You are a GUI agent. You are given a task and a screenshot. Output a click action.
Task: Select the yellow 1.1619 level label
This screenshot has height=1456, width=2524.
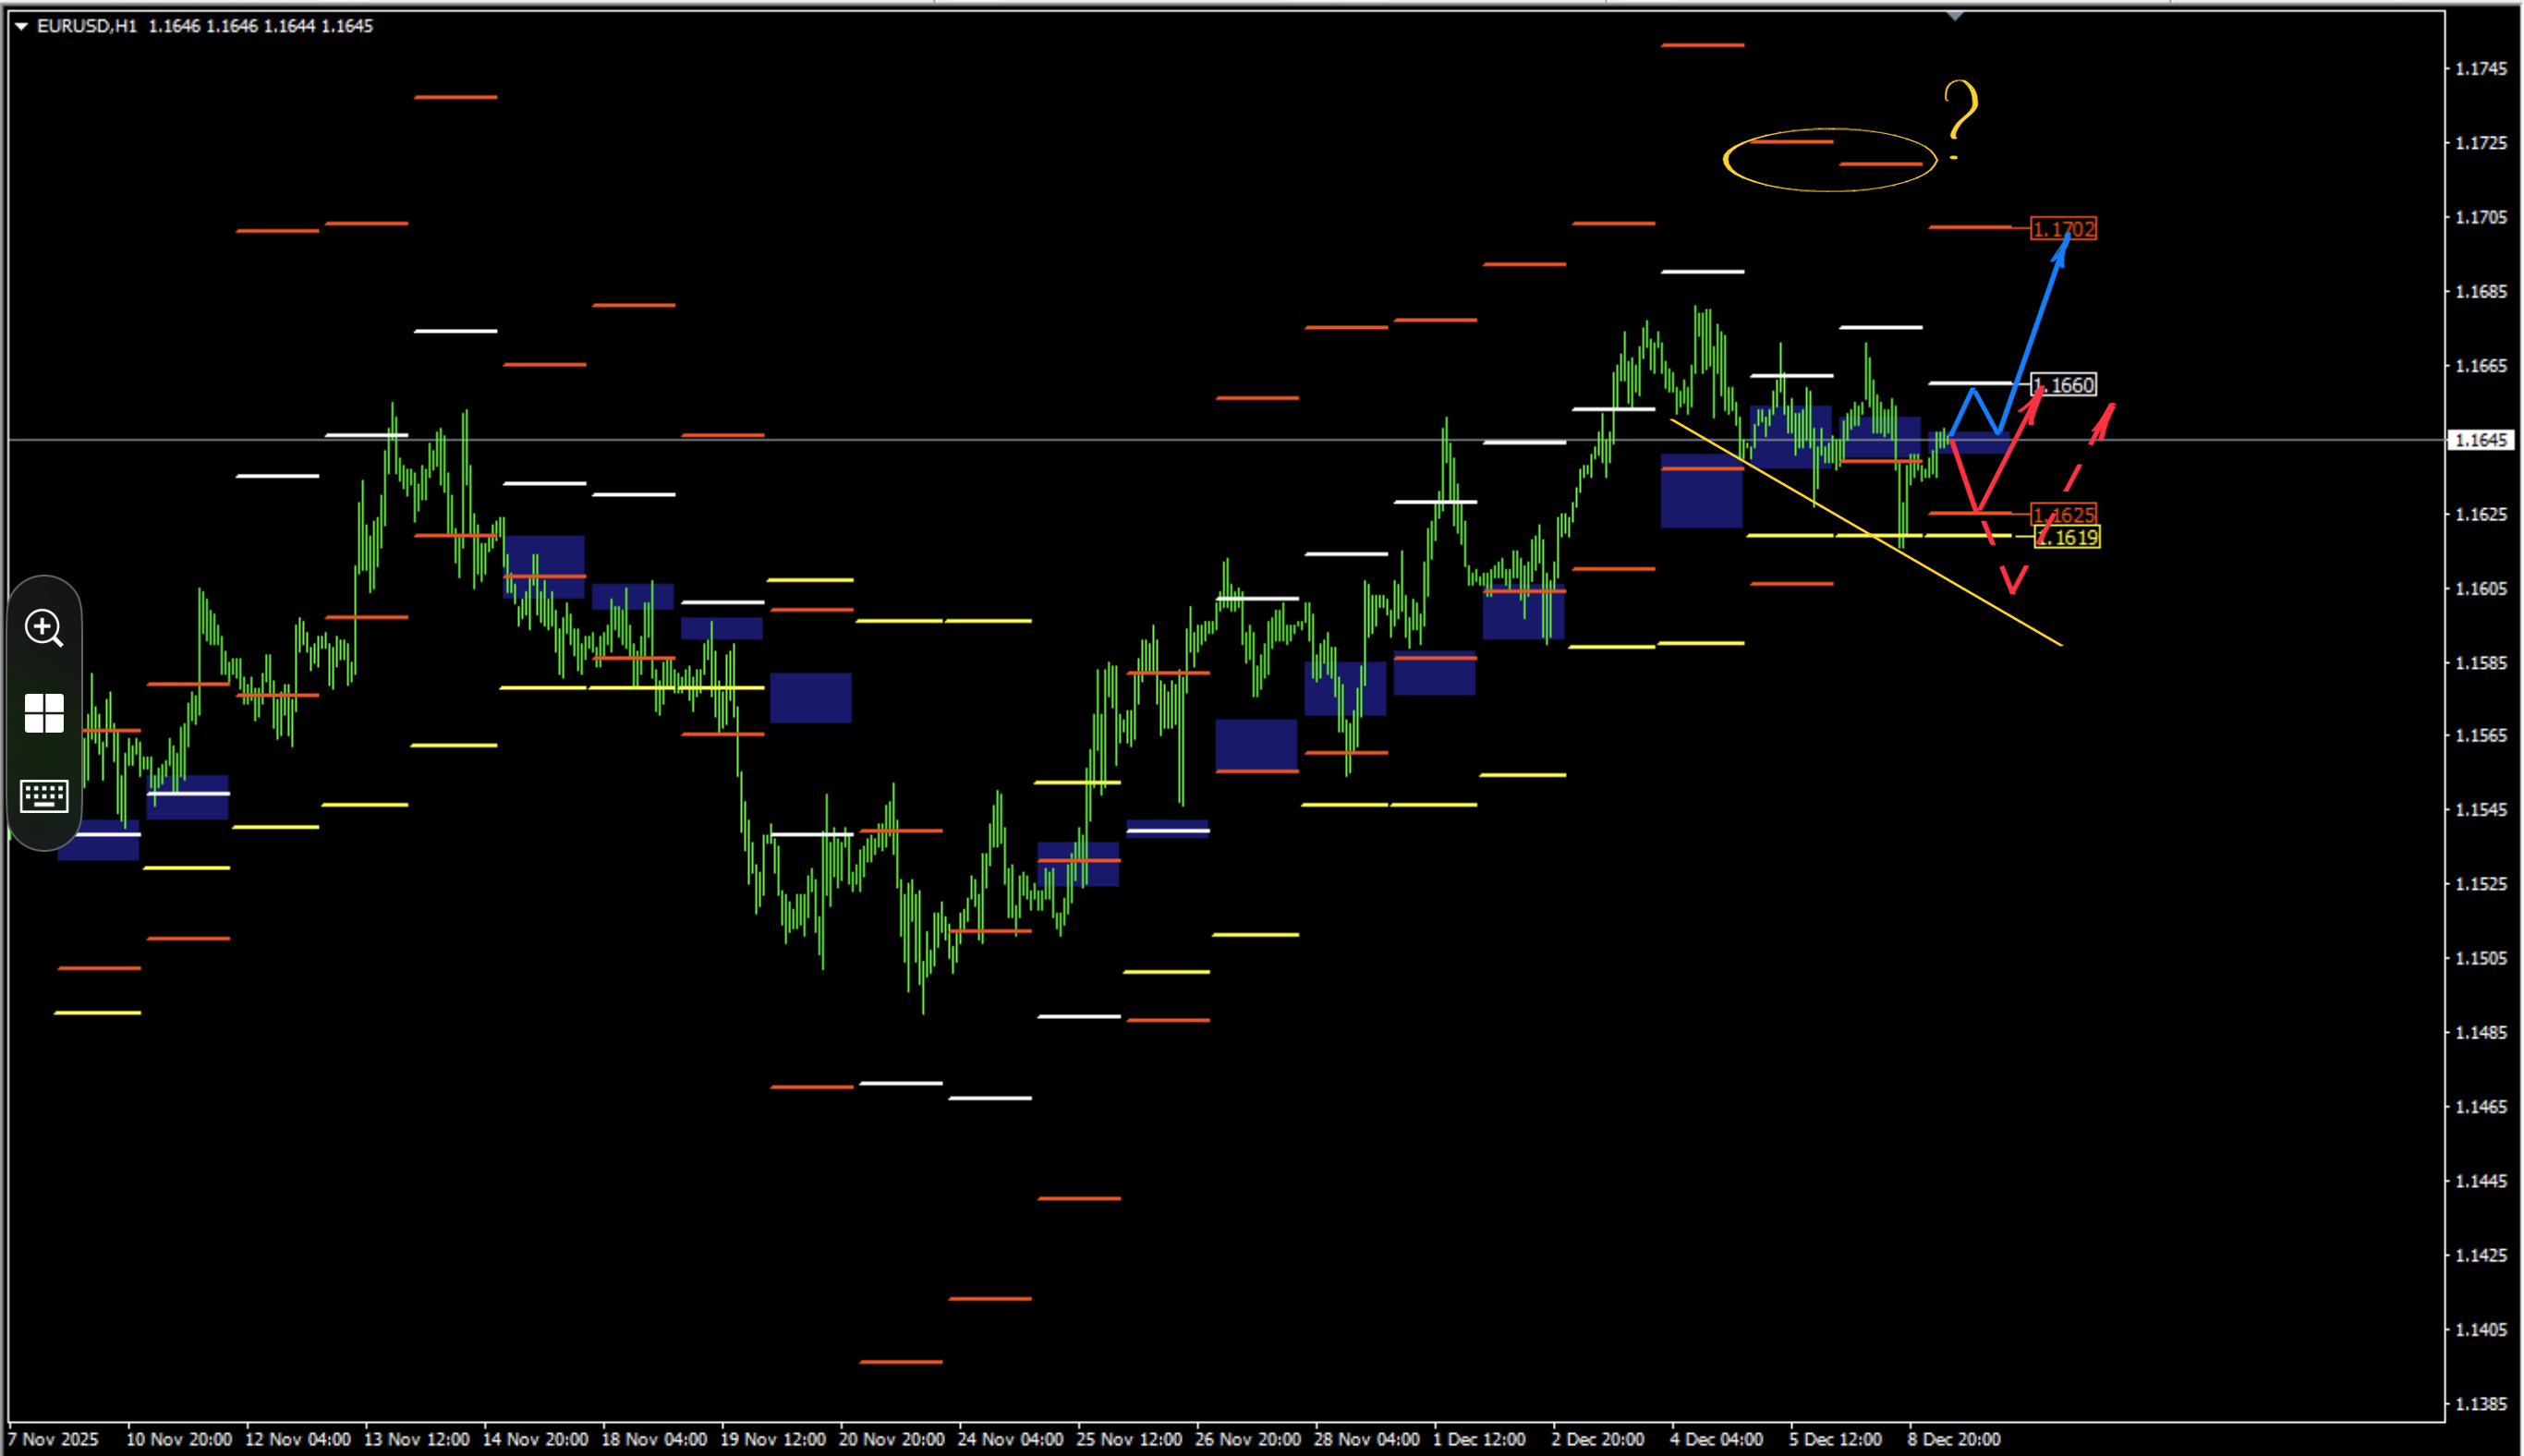click(x=2067, y=538)
